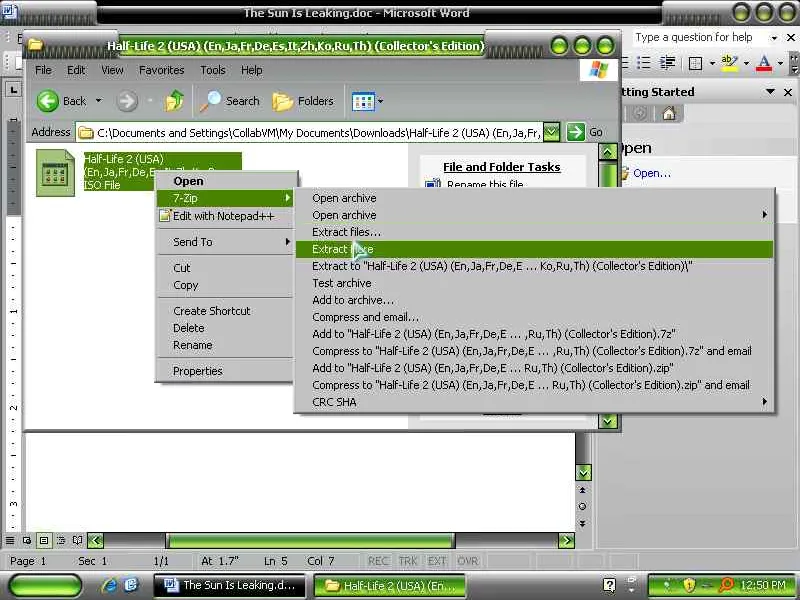The image size is (800, 600).
Task: Open the font color dropdown arrow
Action: pos(780,63)
